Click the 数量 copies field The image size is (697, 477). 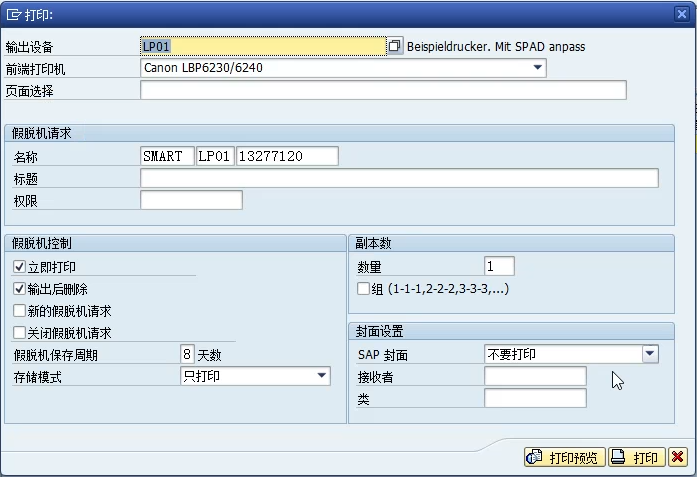499,266
